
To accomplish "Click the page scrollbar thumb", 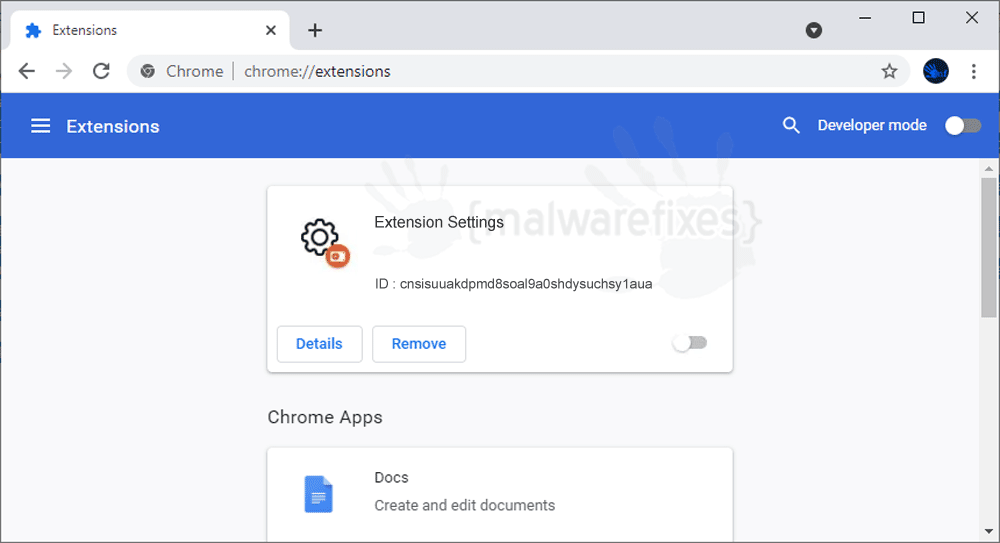I will click(x=989, y=247).
